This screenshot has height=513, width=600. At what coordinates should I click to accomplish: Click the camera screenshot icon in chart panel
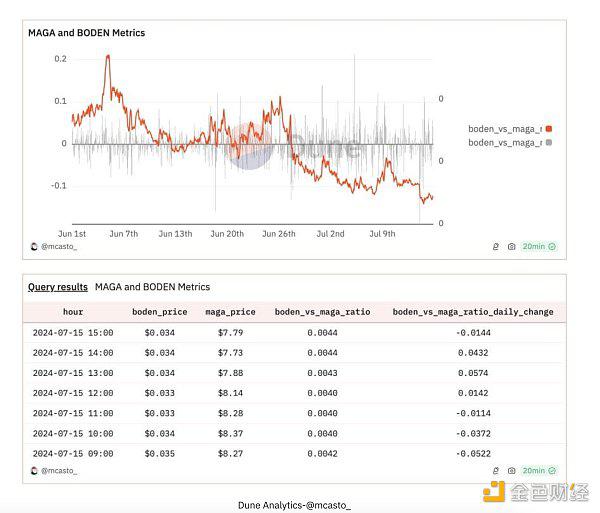(512, 247)
